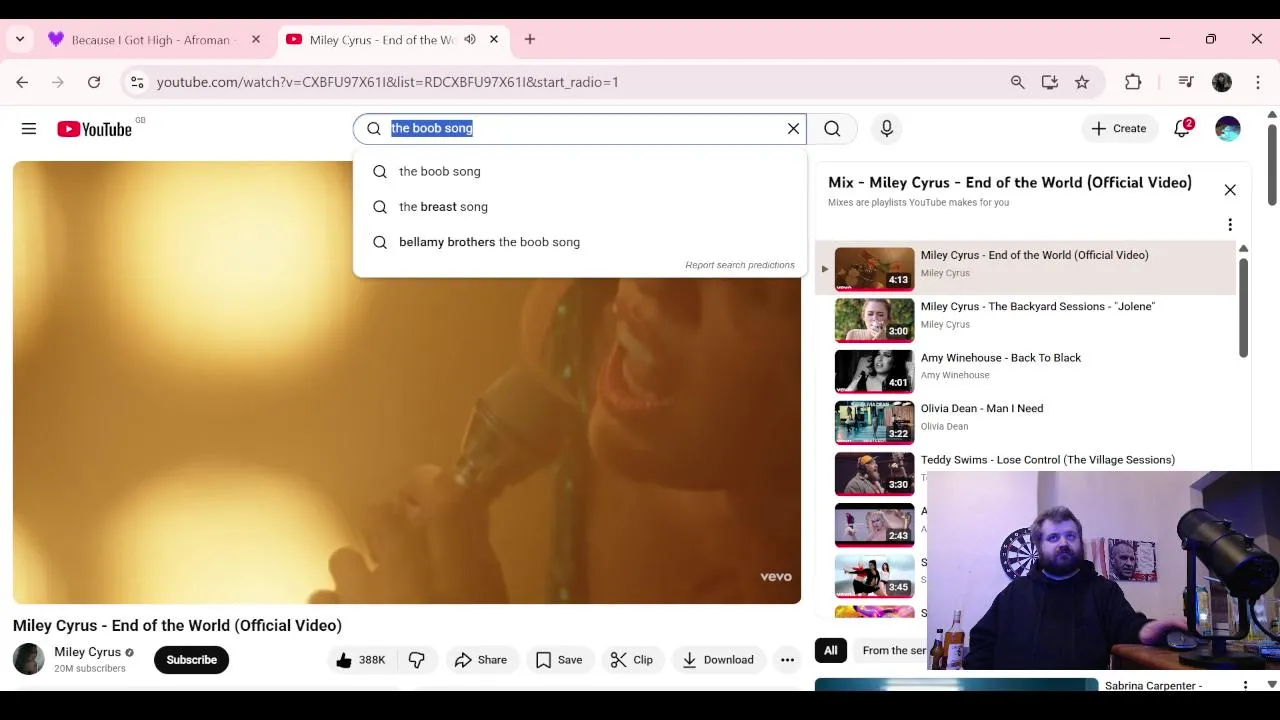Open Miley Cyrus channel avatar

click(x=29, y=659)
